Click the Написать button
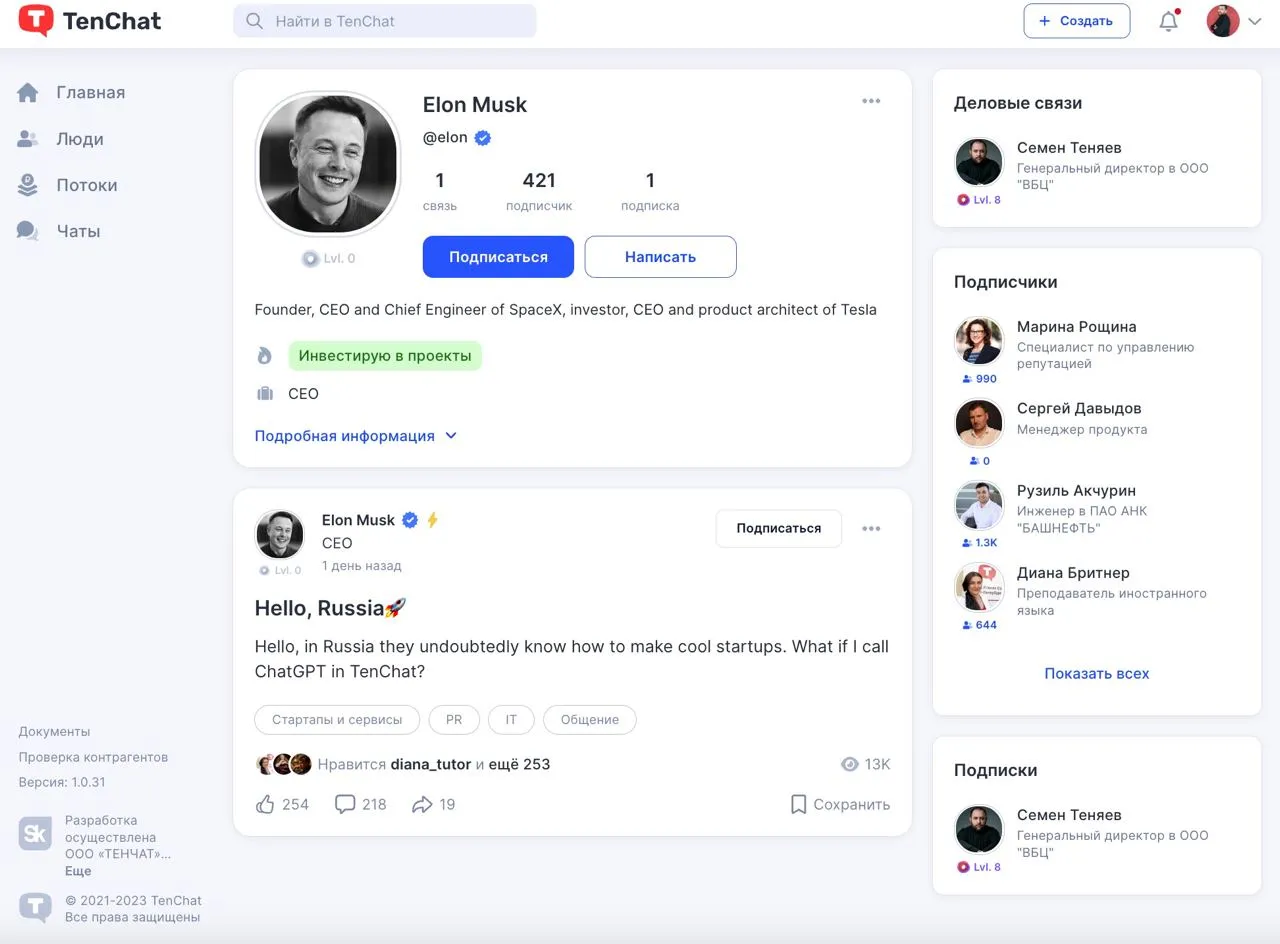 pyautogui.click(x=660, y=257)
